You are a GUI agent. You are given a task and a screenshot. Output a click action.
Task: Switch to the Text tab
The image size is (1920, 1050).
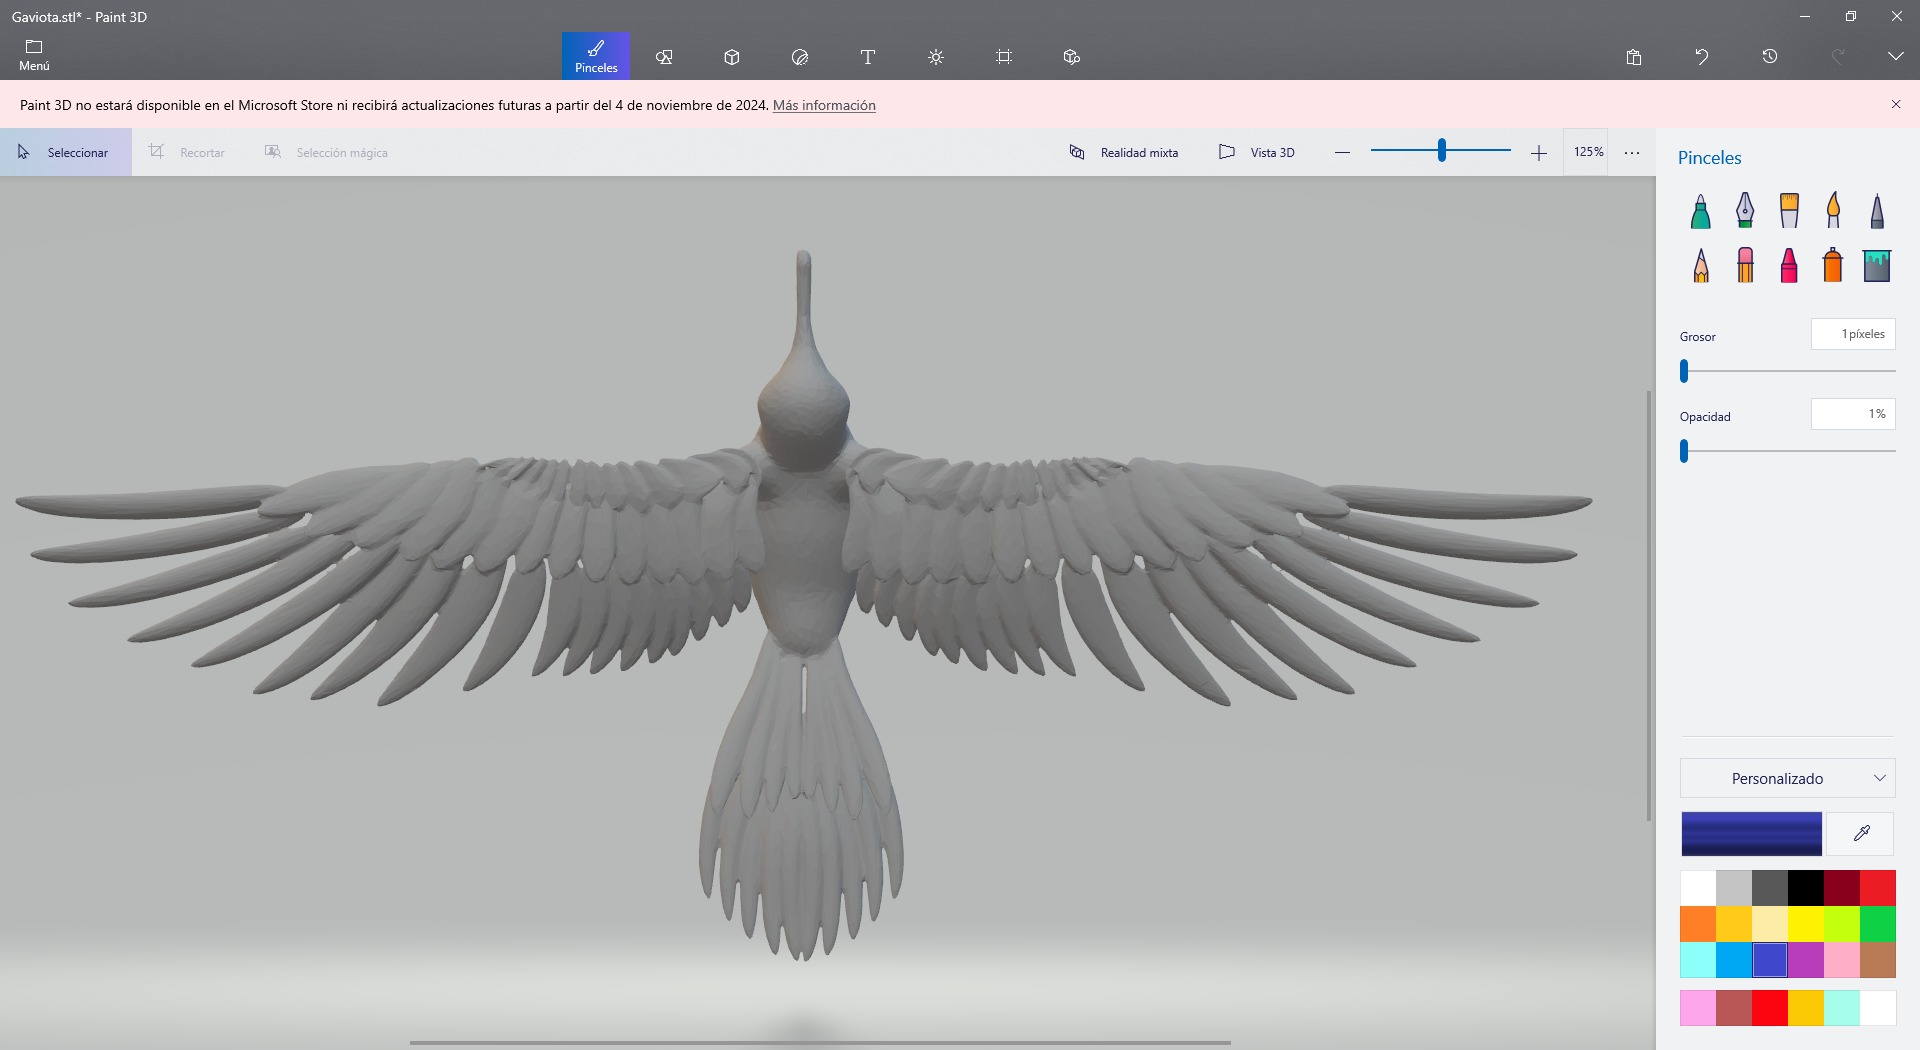(868, 56)
